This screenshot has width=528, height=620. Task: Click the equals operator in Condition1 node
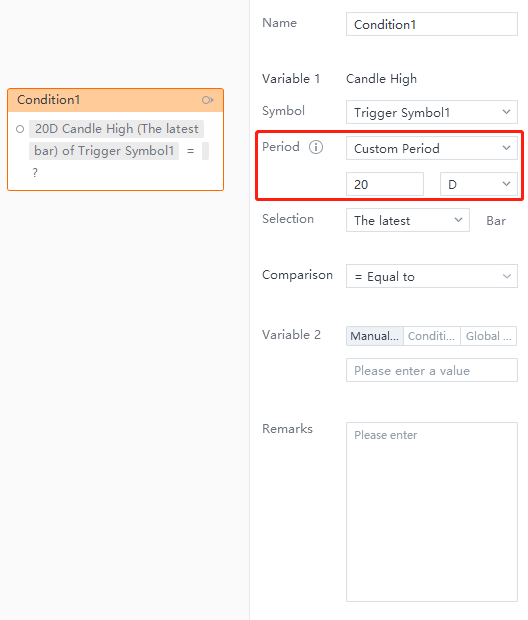click(190, 151)
